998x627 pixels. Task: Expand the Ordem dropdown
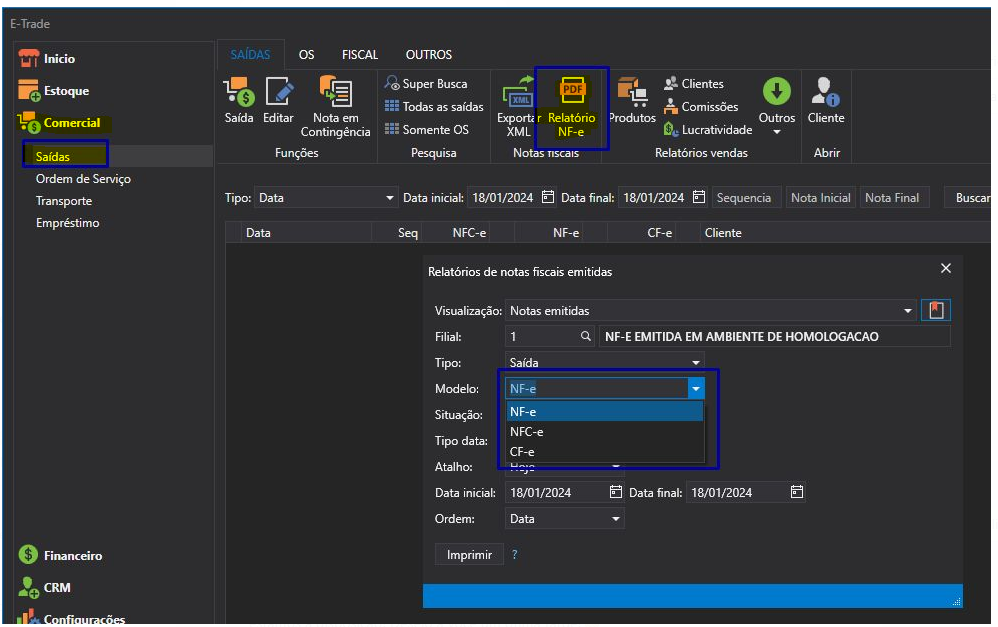[616, 519]
